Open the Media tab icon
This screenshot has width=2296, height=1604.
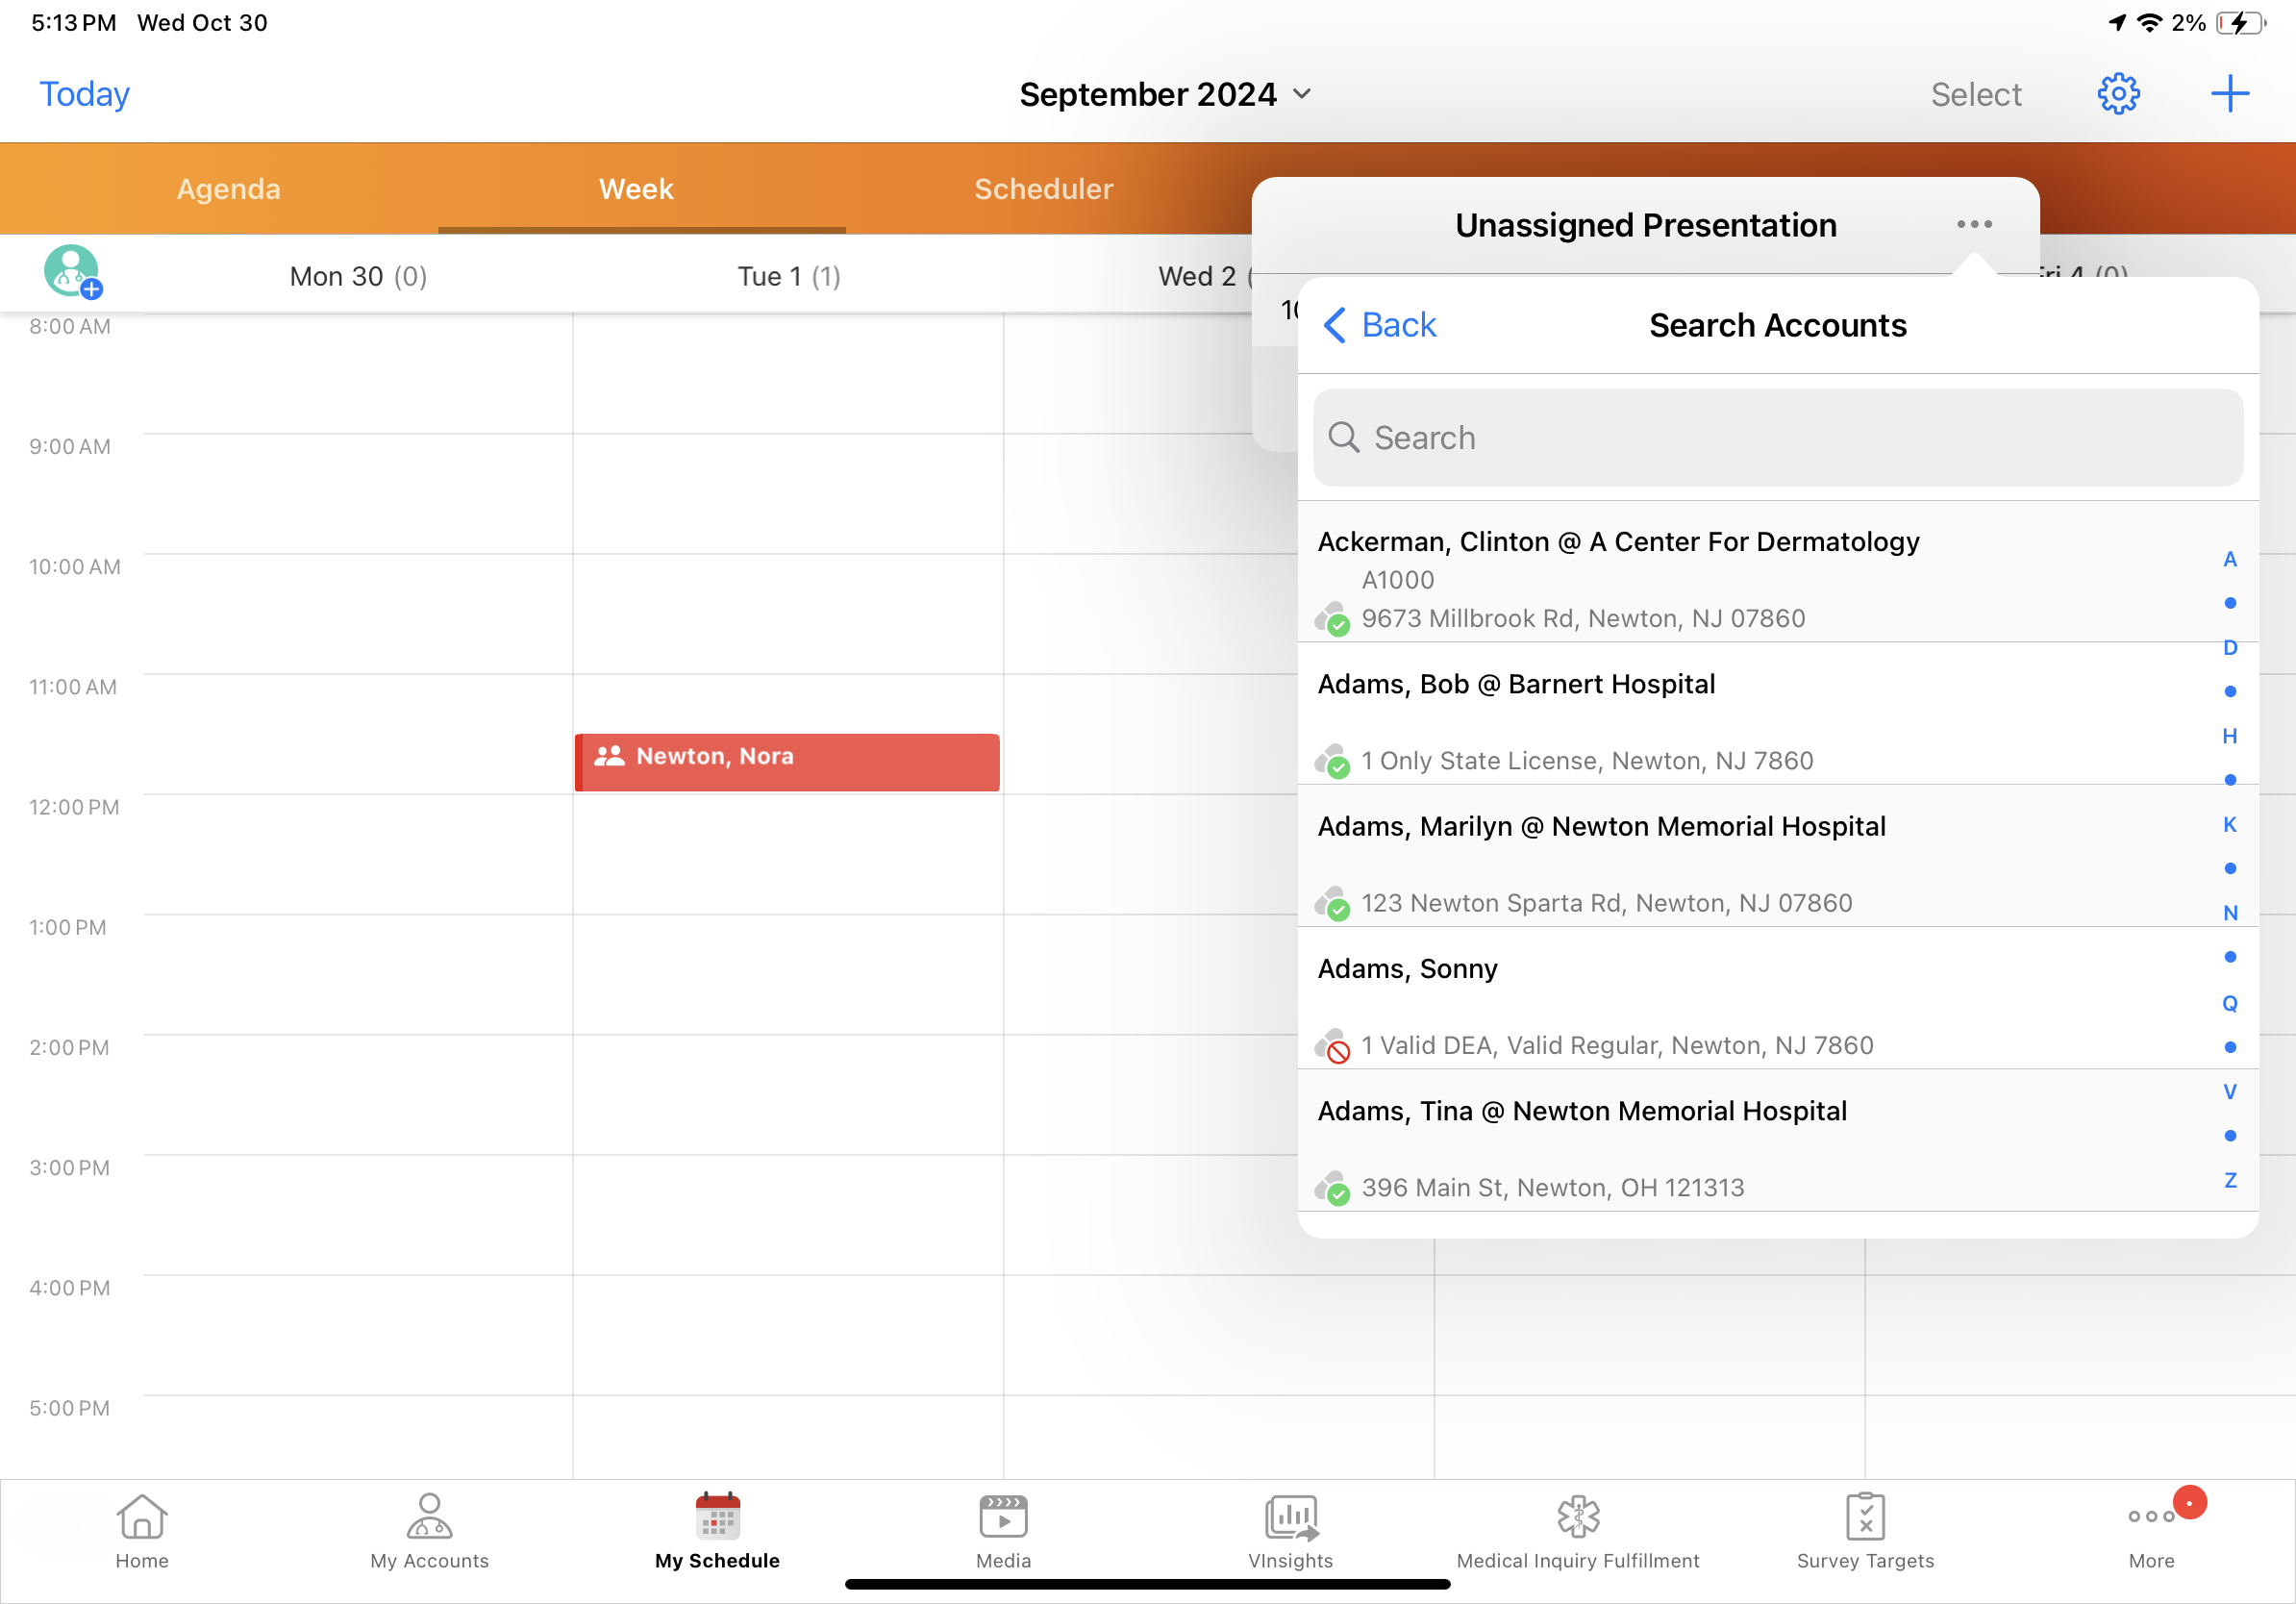coord(1003,1530)
